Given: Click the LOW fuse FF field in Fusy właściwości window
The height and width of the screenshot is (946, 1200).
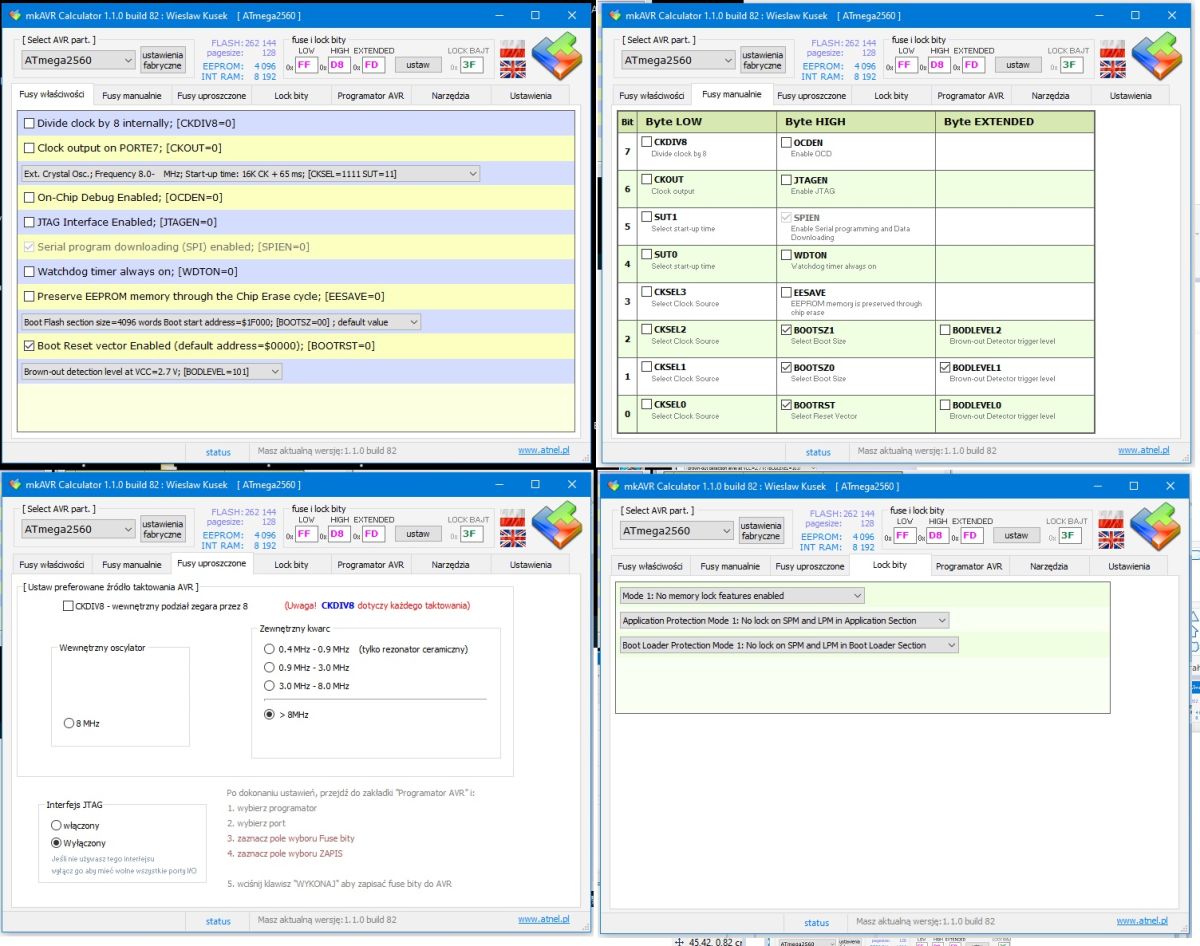Looking at the screenshot, I should pos(306,65).
